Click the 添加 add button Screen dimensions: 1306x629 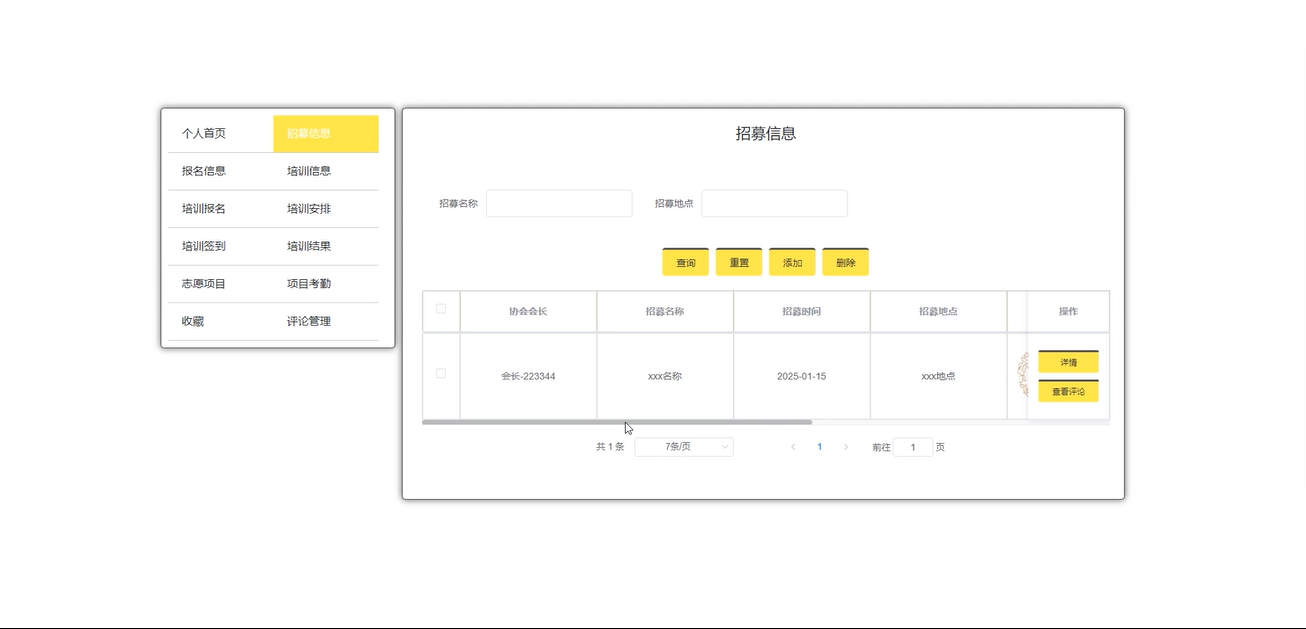click(792, 263)
